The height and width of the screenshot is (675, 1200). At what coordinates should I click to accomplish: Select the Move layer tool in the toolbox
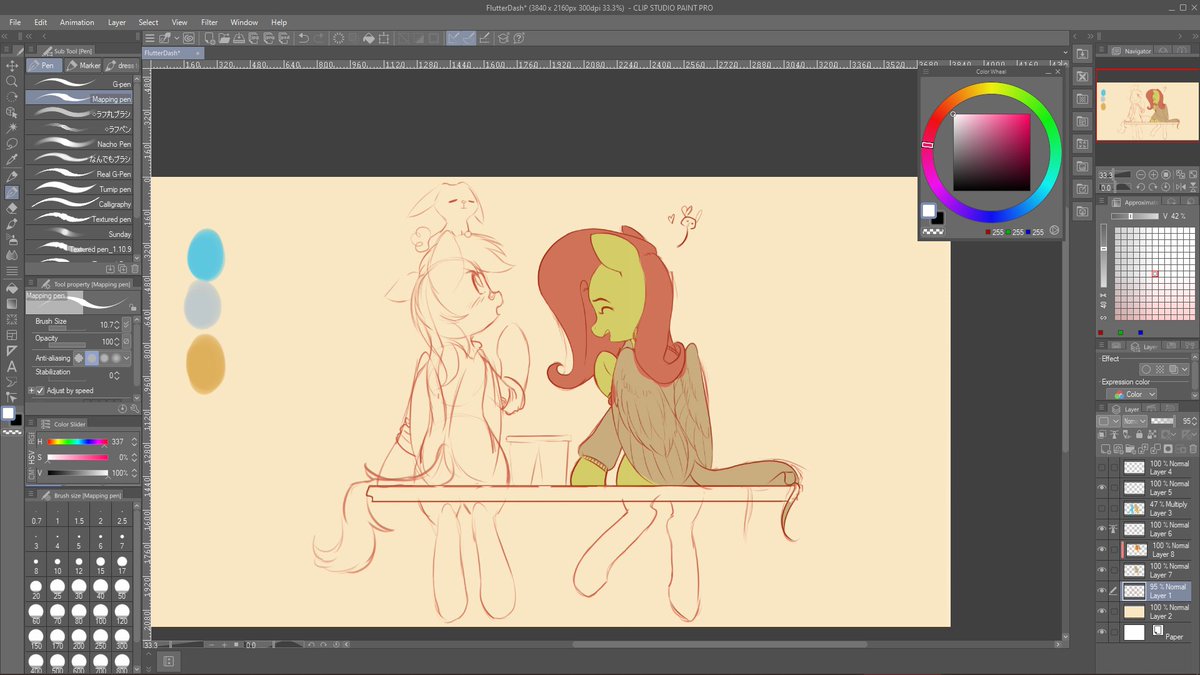click(x=12, y=65)
